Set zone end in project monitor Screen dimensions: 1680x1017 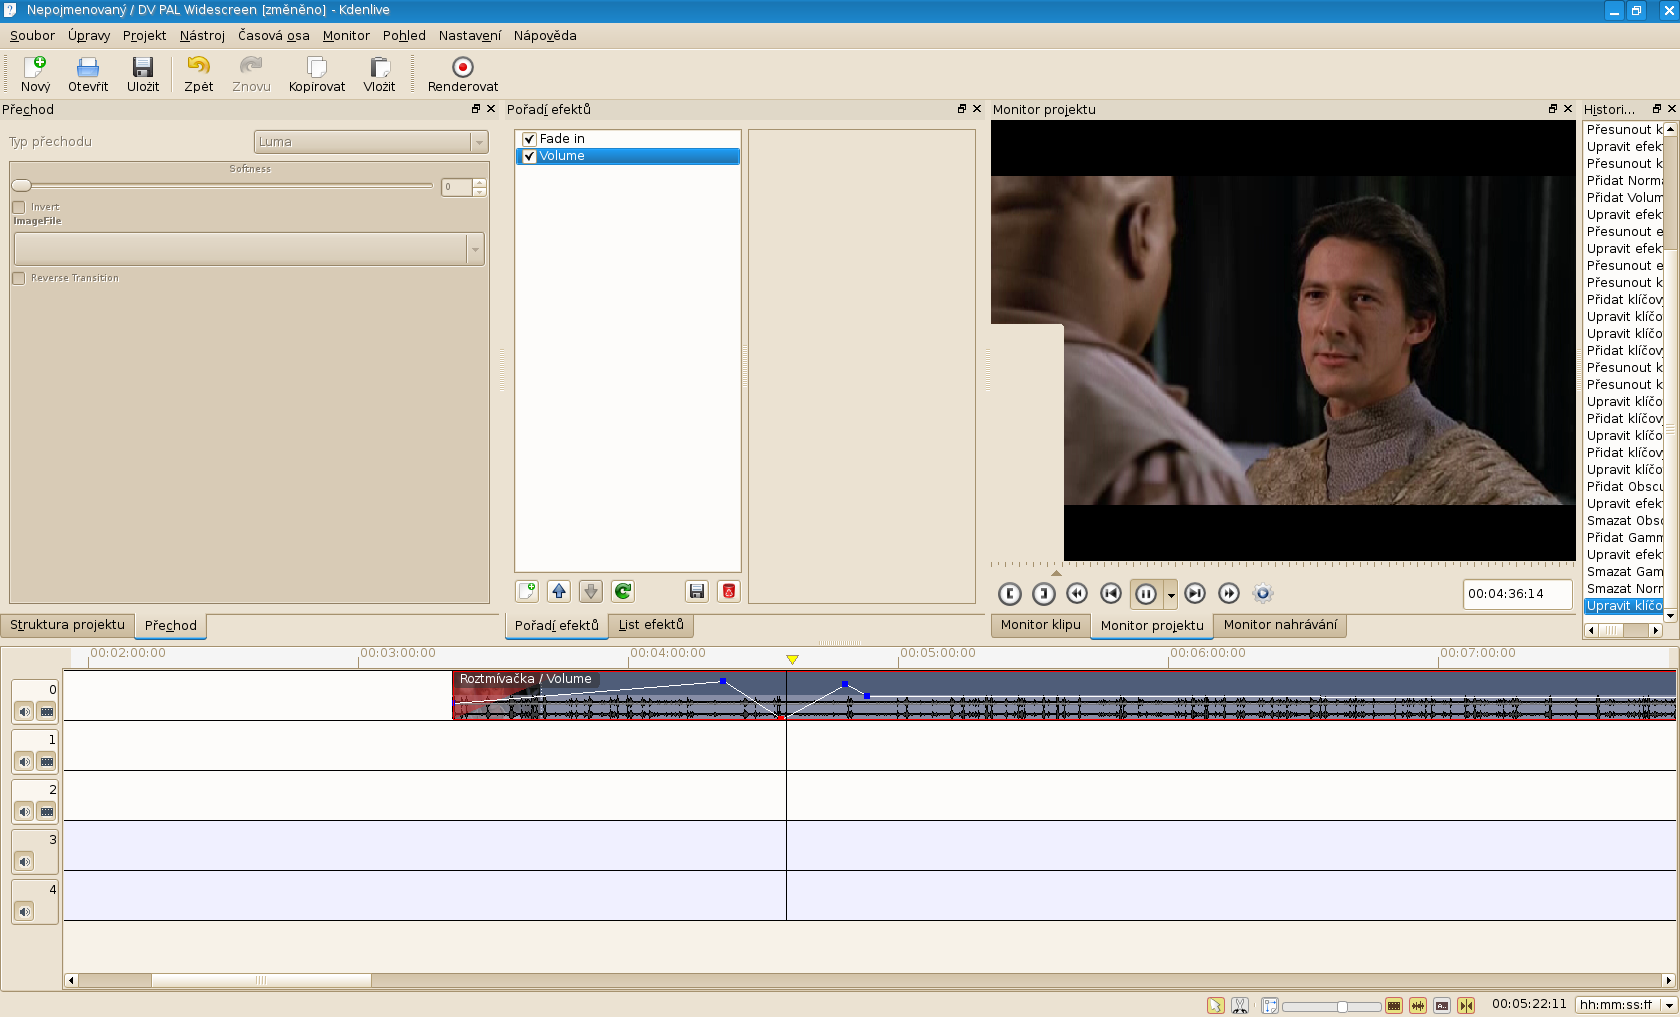click(x=1044, y=594)
